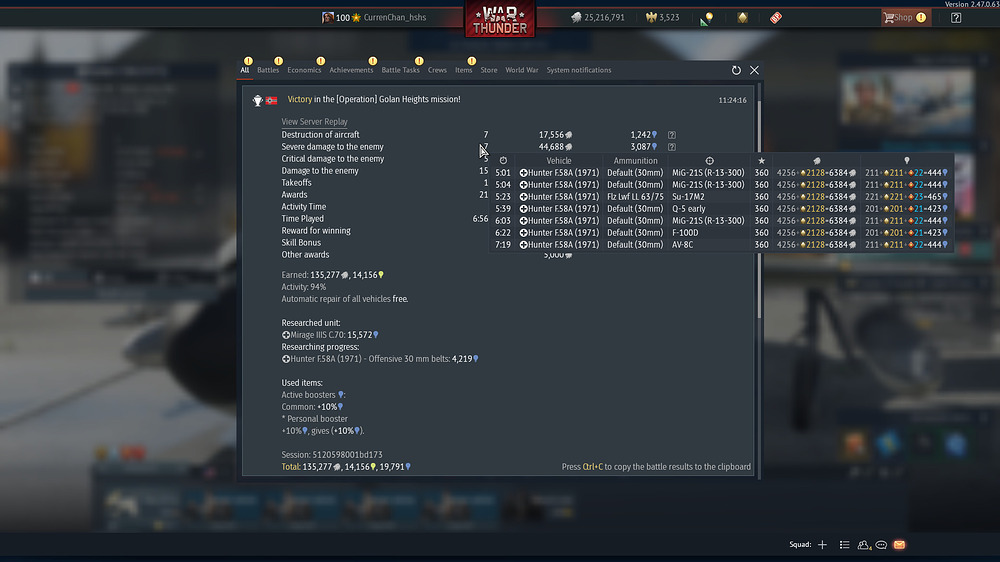Click the tooltip row for AV-8C target
Screen dimensions: 1000x562
click(x=721, y=245)
